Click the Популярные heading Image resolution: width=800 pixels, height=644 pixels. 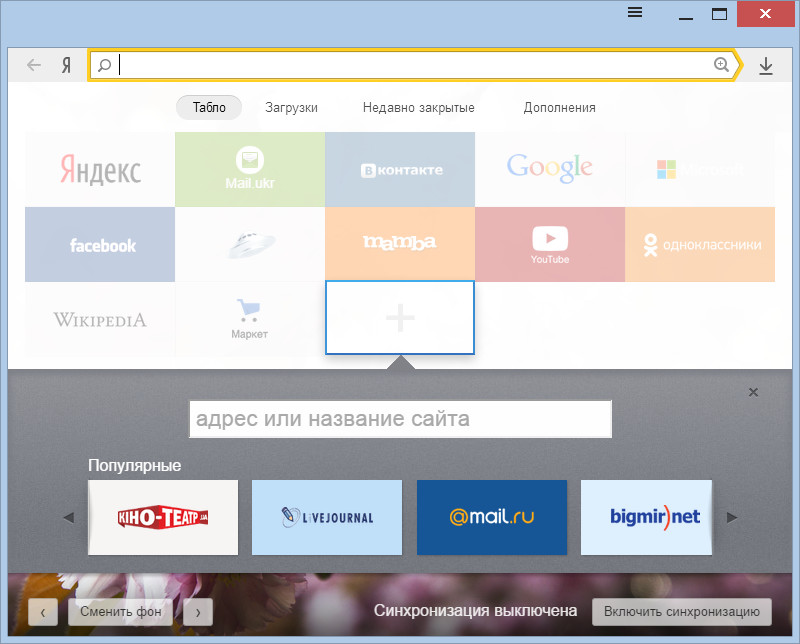(135, 465)
